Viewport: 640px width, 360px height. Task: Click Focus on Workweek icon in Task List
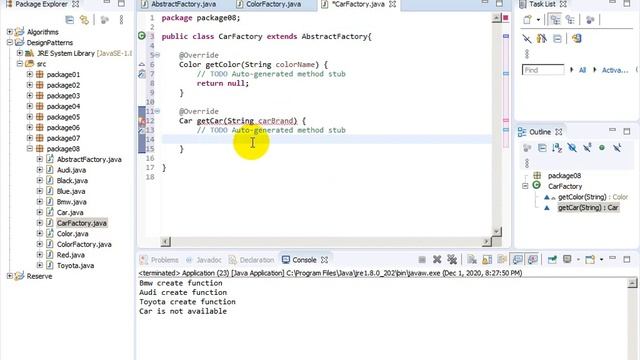590,20
